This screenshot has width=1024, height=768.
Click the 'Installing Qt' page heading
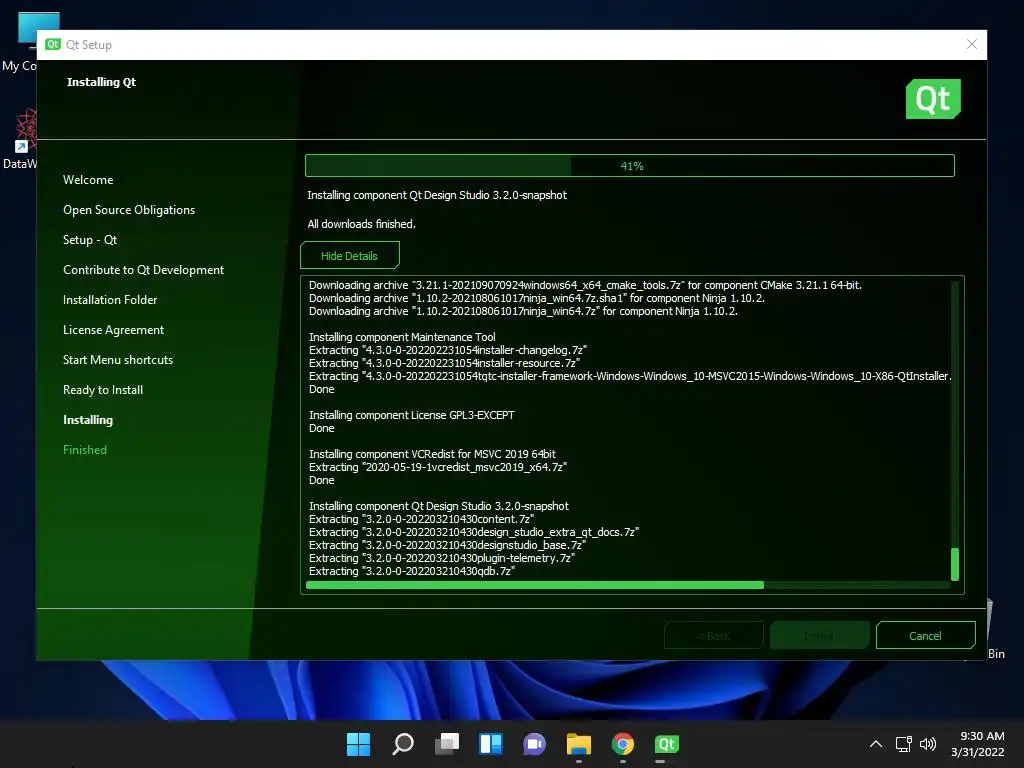click(101, 82)
